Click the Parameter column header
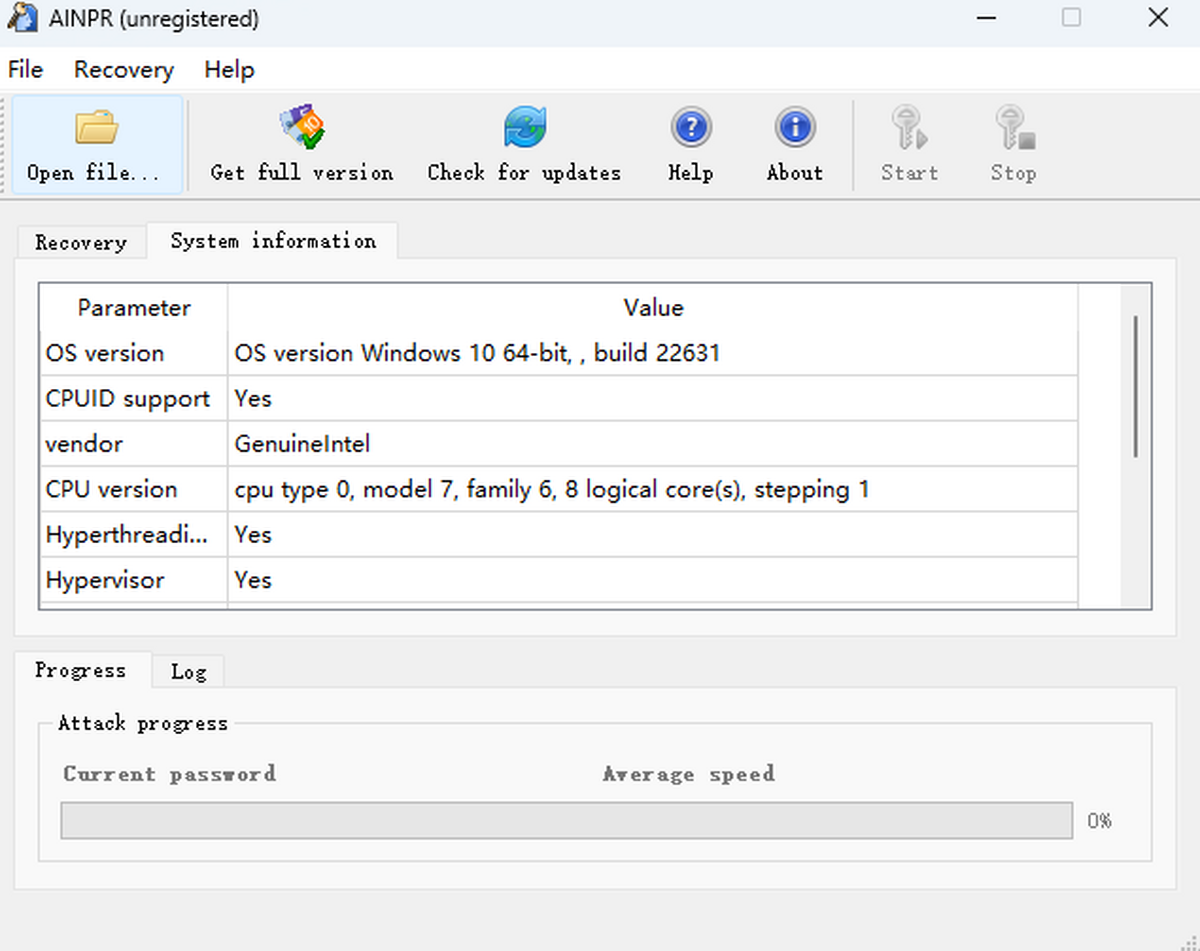This screenshot has width=1200, height=951. click(134, 308)
